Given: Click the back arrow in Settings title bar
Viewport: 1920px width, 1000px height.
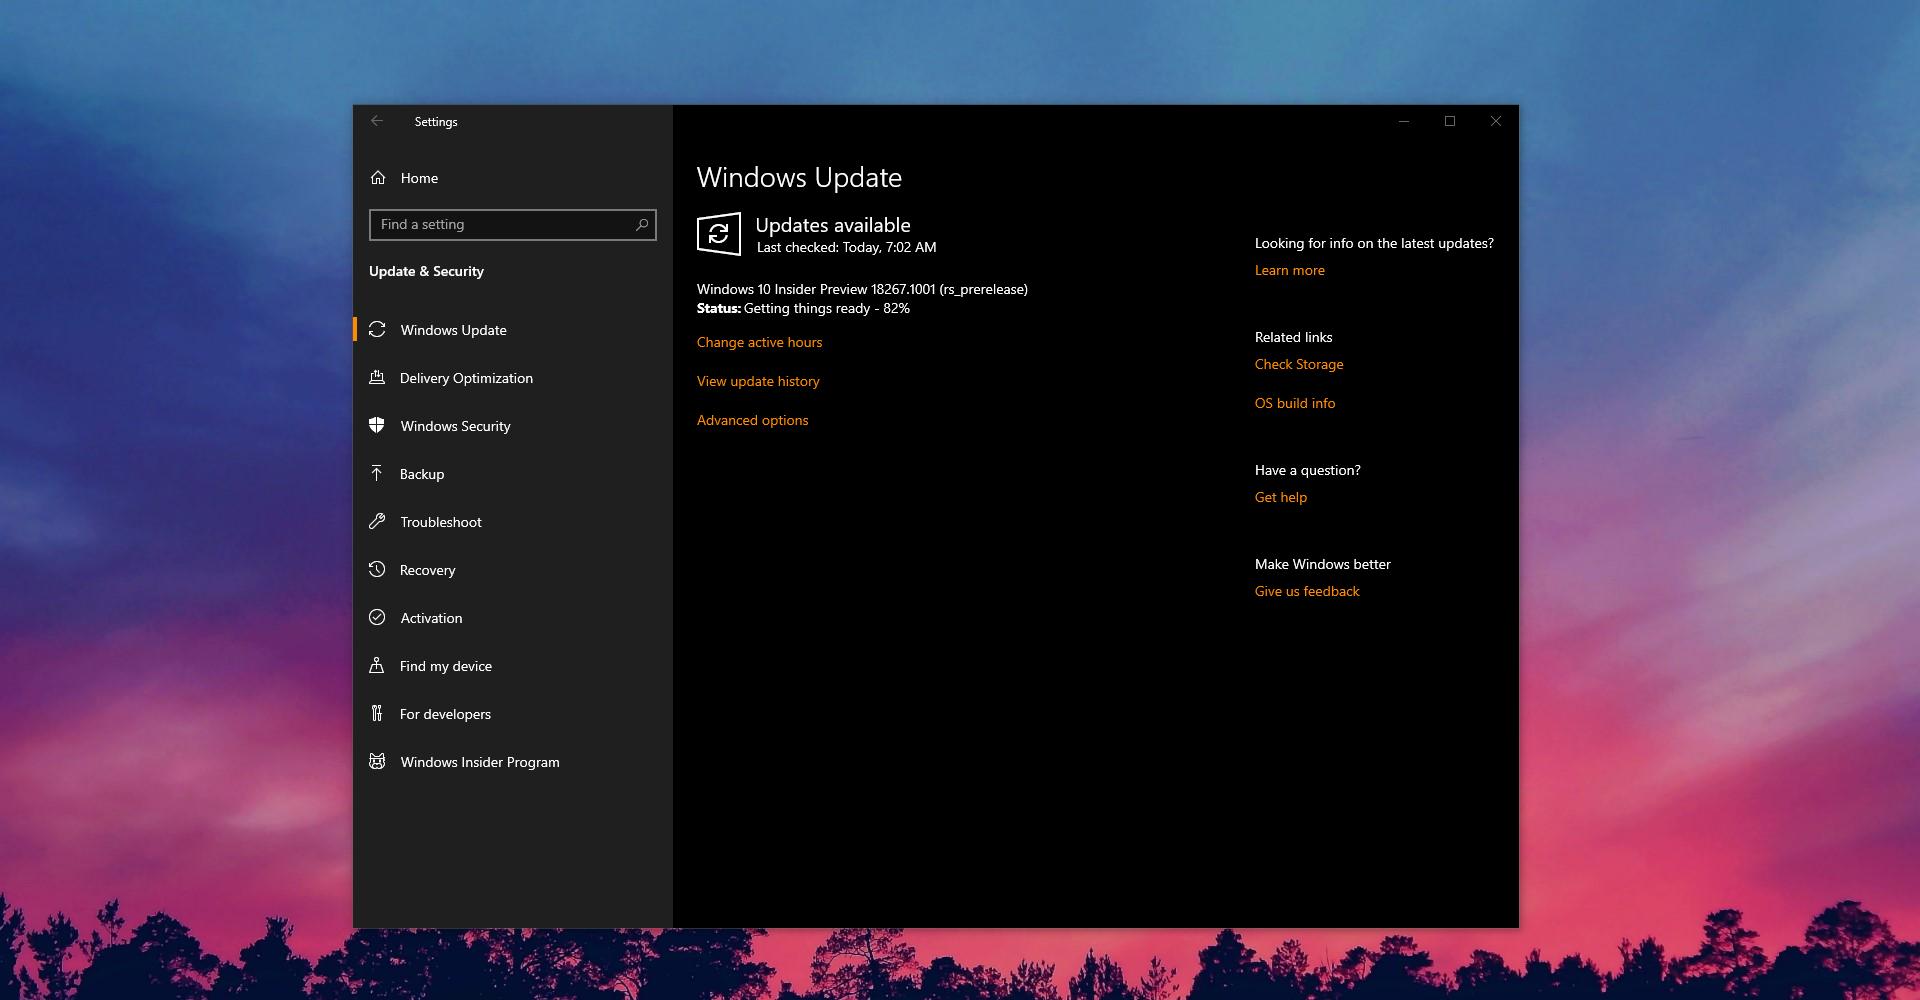Looking at the screenshot, I should point(377,121).
